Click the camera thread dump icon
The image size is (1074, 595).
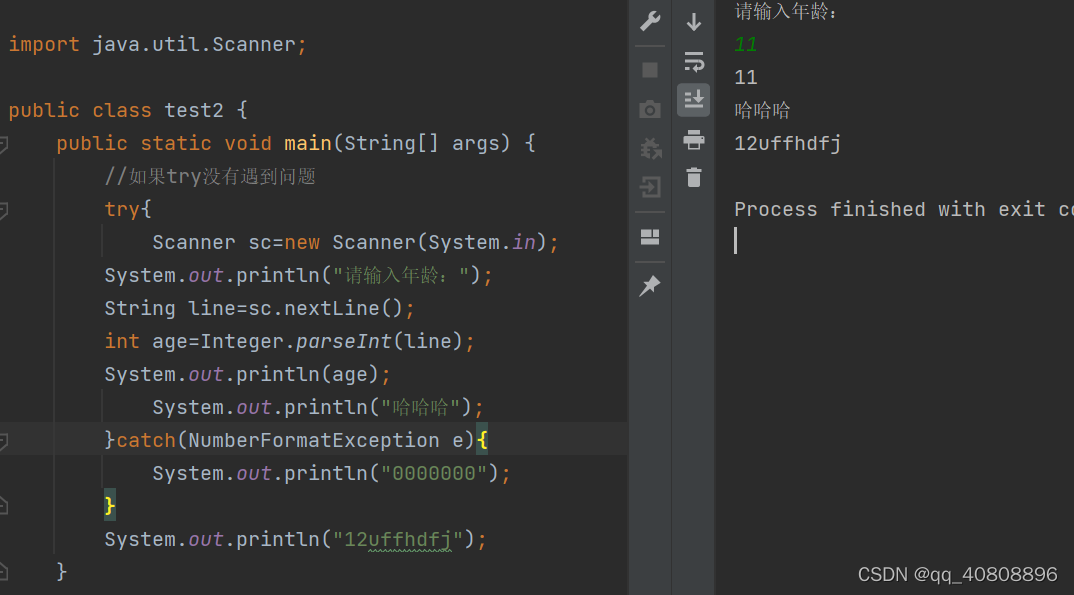coord(650,110)
